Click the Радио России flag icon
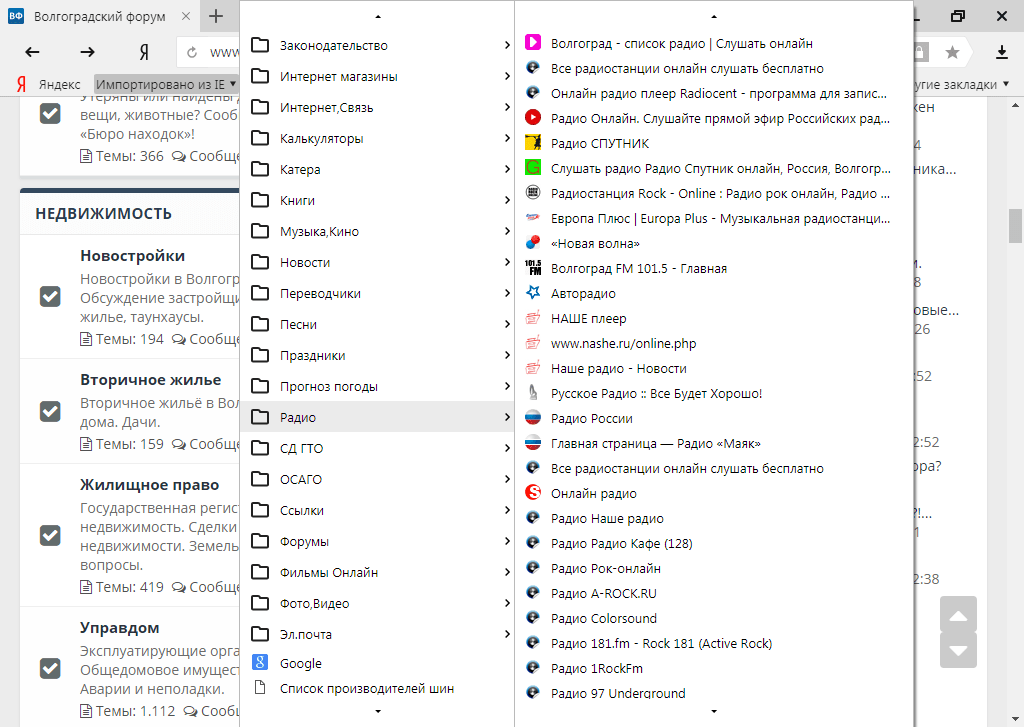 pos(533,418)
